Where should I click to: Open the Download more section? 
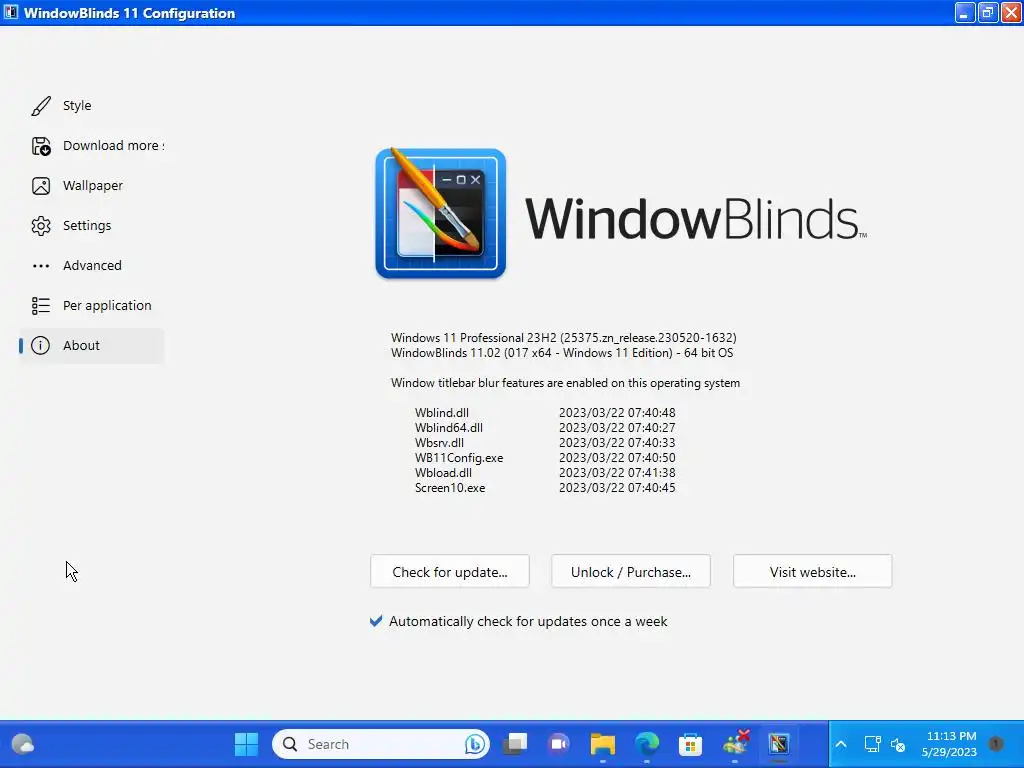pyautogui.click(x=91, y=146)
